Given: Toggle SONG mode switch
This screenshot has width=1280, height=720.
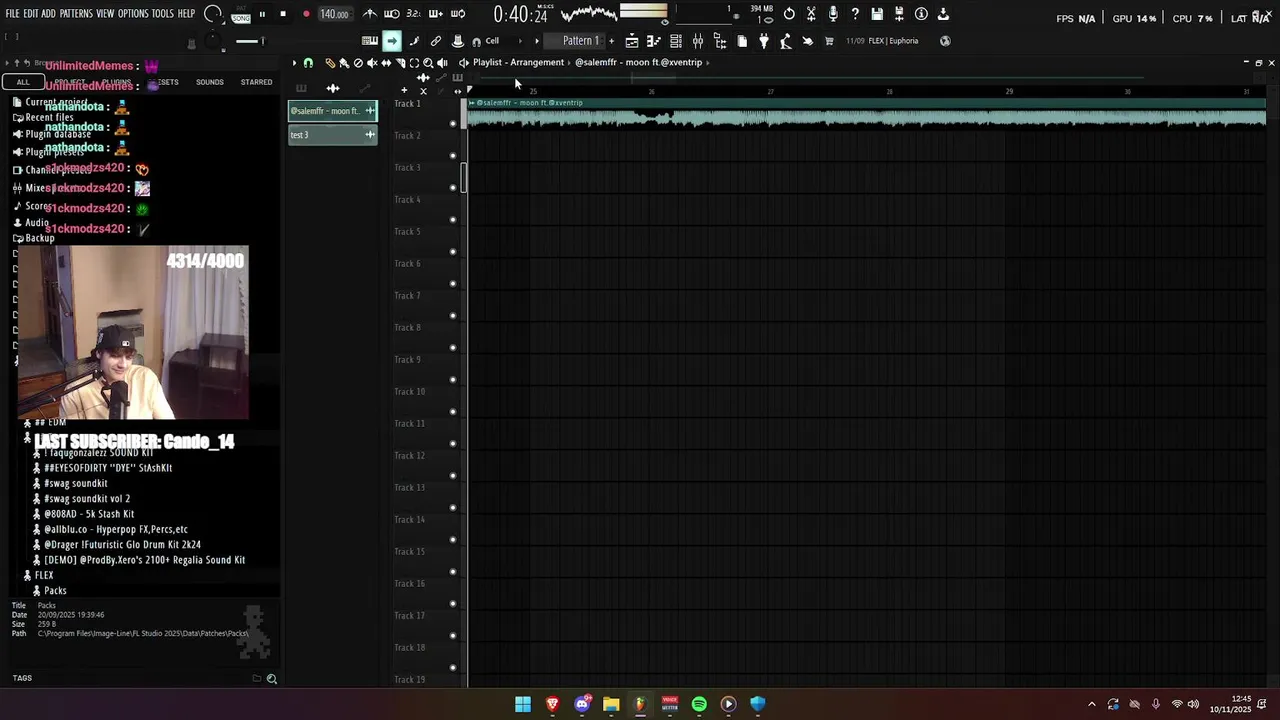Looking at the screenshot, I should coord(241,19).
